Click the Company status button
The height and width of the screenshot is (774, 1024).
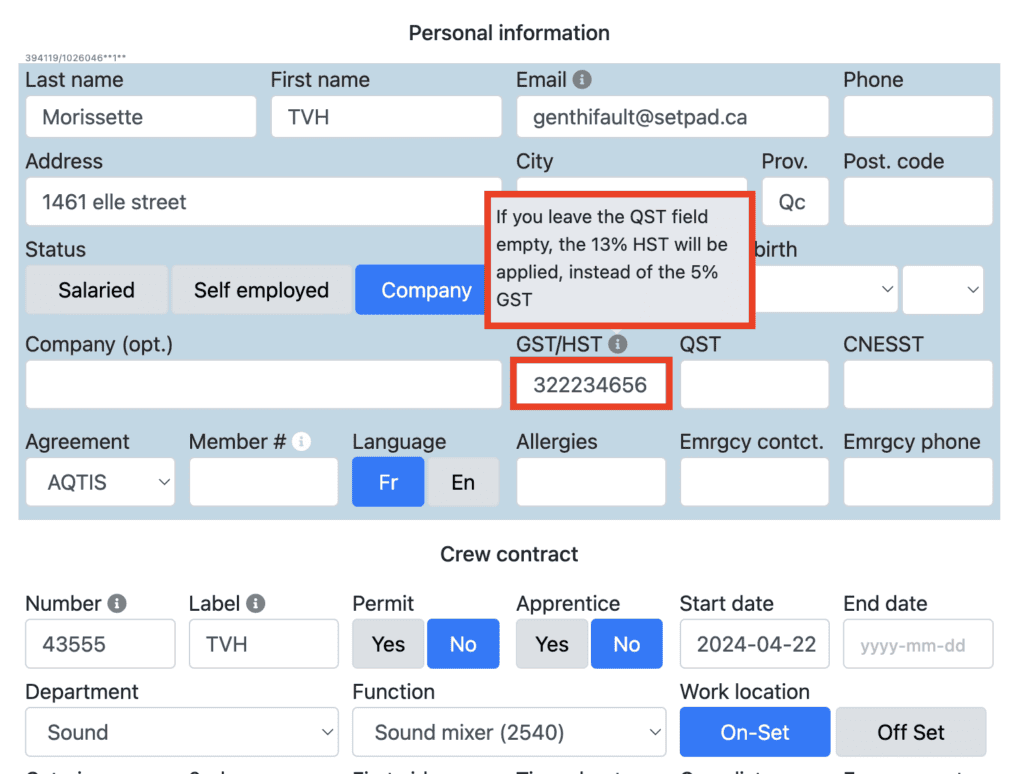426,290
